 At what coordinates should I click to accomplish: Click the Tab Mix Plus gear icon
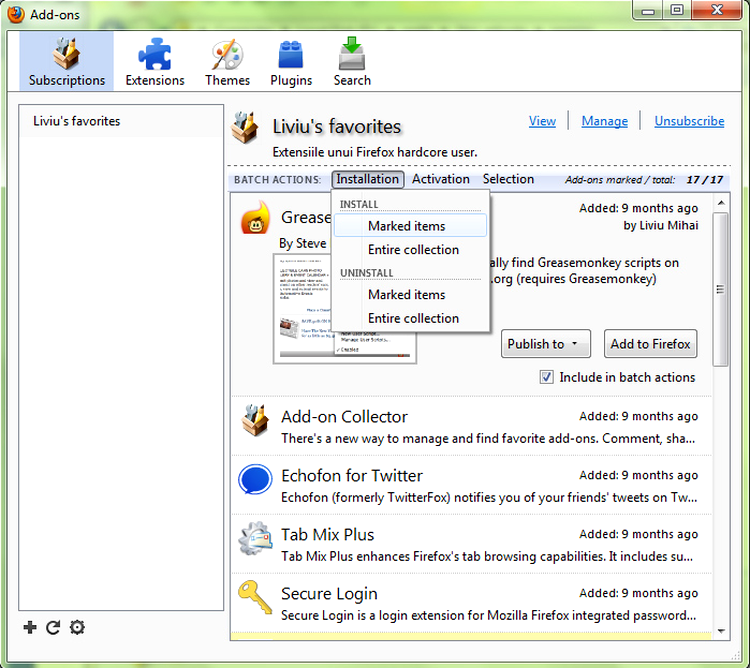255,538
